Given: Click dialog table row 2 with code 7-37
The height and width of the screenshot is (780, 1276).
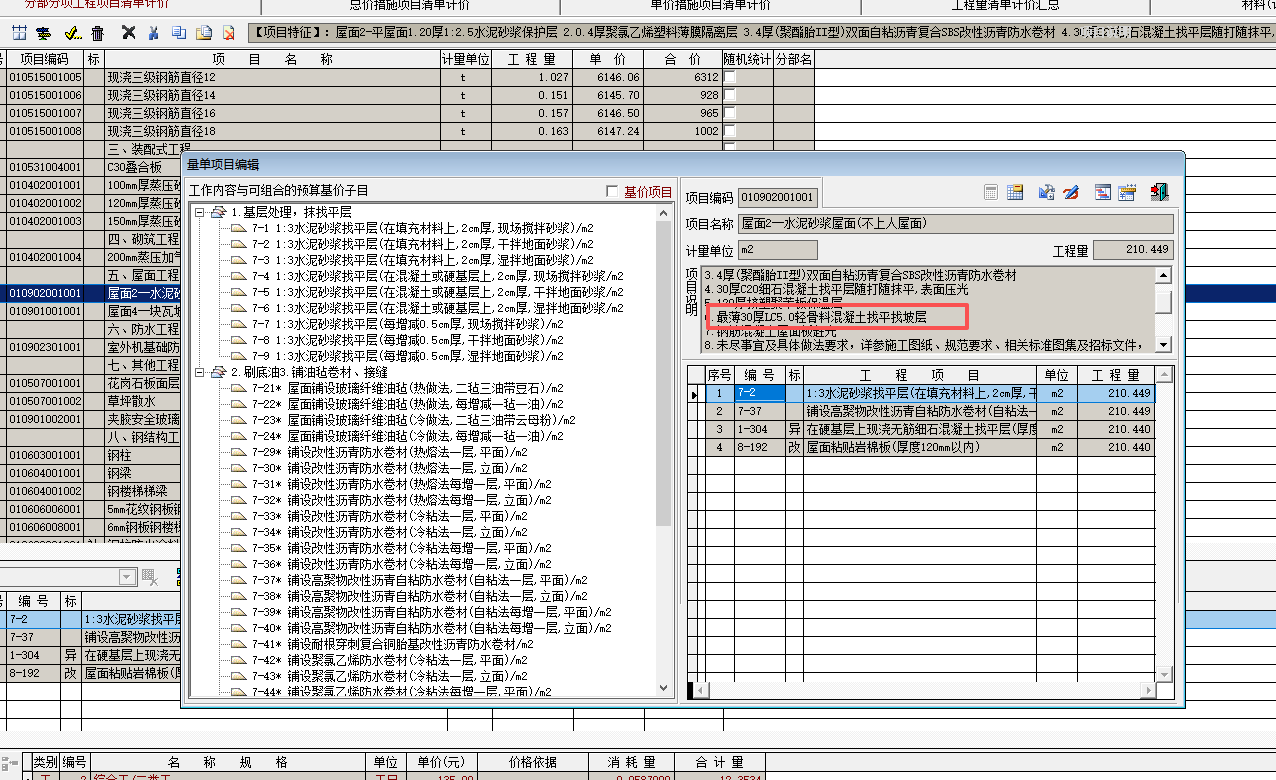Looking at the screenshot, I should click(x=921, y=411).
